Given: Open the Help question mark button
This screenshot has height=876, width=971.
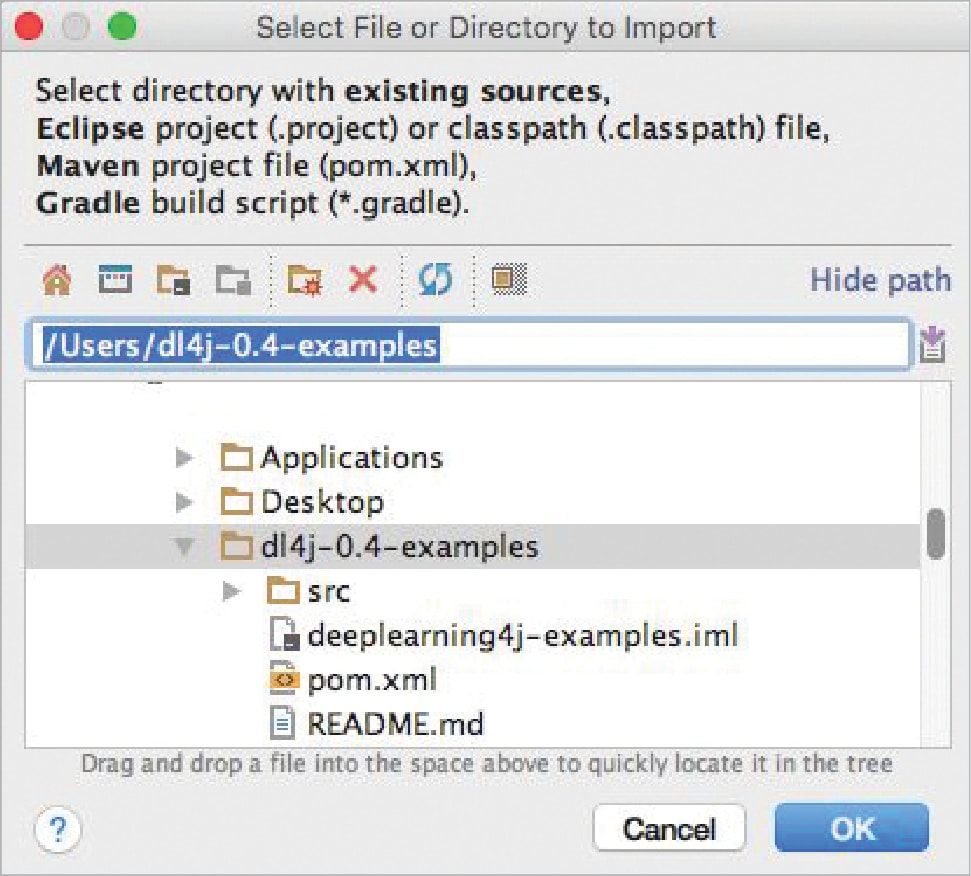Looking at the screenshot, I should 57,829.
